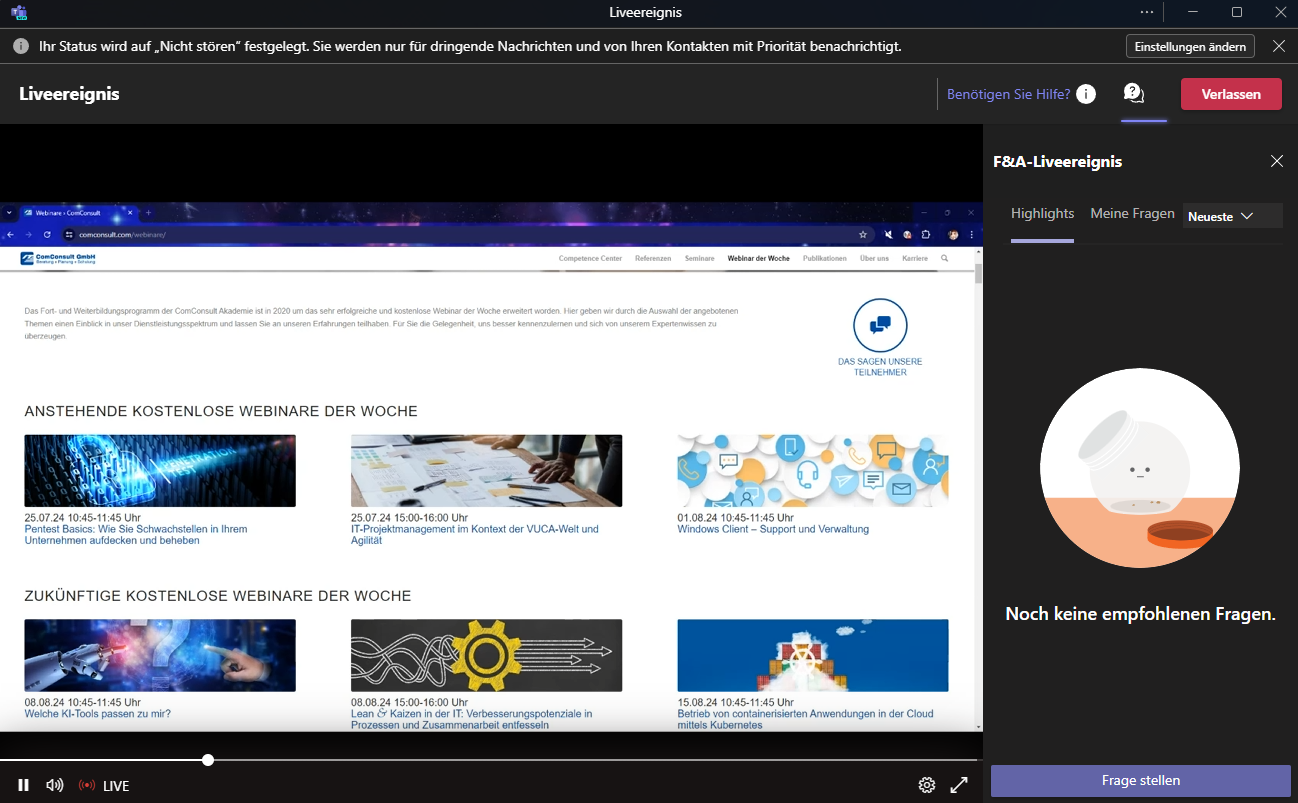Open the three-dot more options menu
Image resolution: width=1298 pixels, height=803 pixels.
[1147, 12]
